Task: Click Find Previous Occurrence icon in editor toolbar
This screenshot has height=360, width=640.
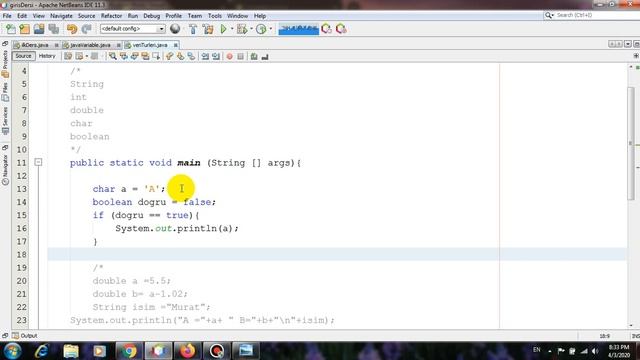Action: 123,56
